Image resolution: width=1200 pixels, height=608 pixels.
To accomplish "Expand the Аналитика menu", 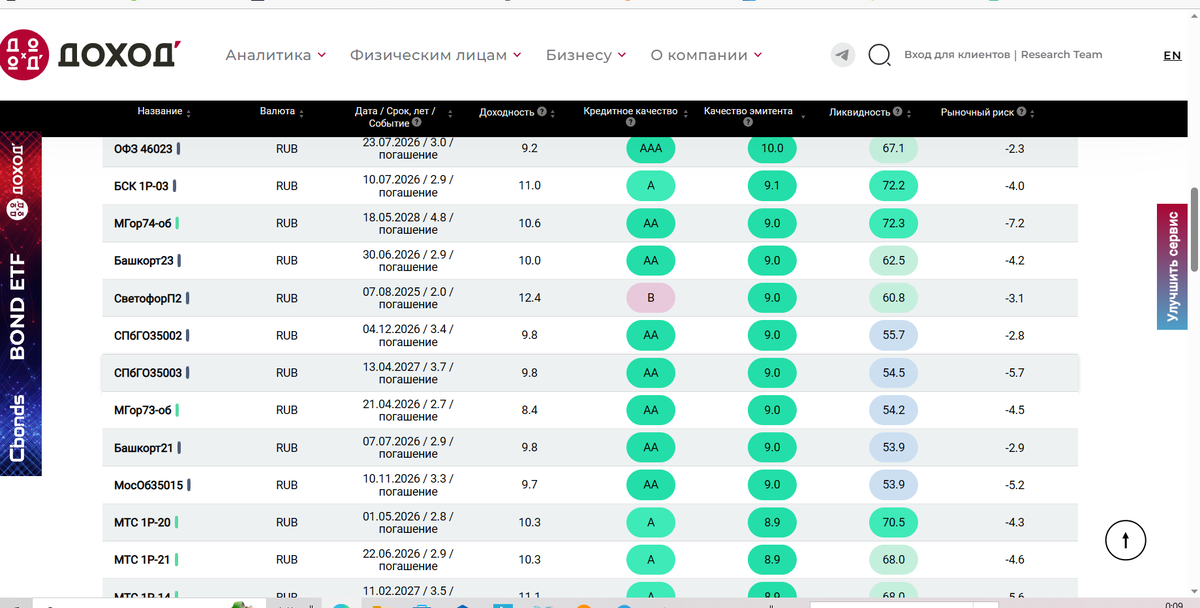I will 275,55.
